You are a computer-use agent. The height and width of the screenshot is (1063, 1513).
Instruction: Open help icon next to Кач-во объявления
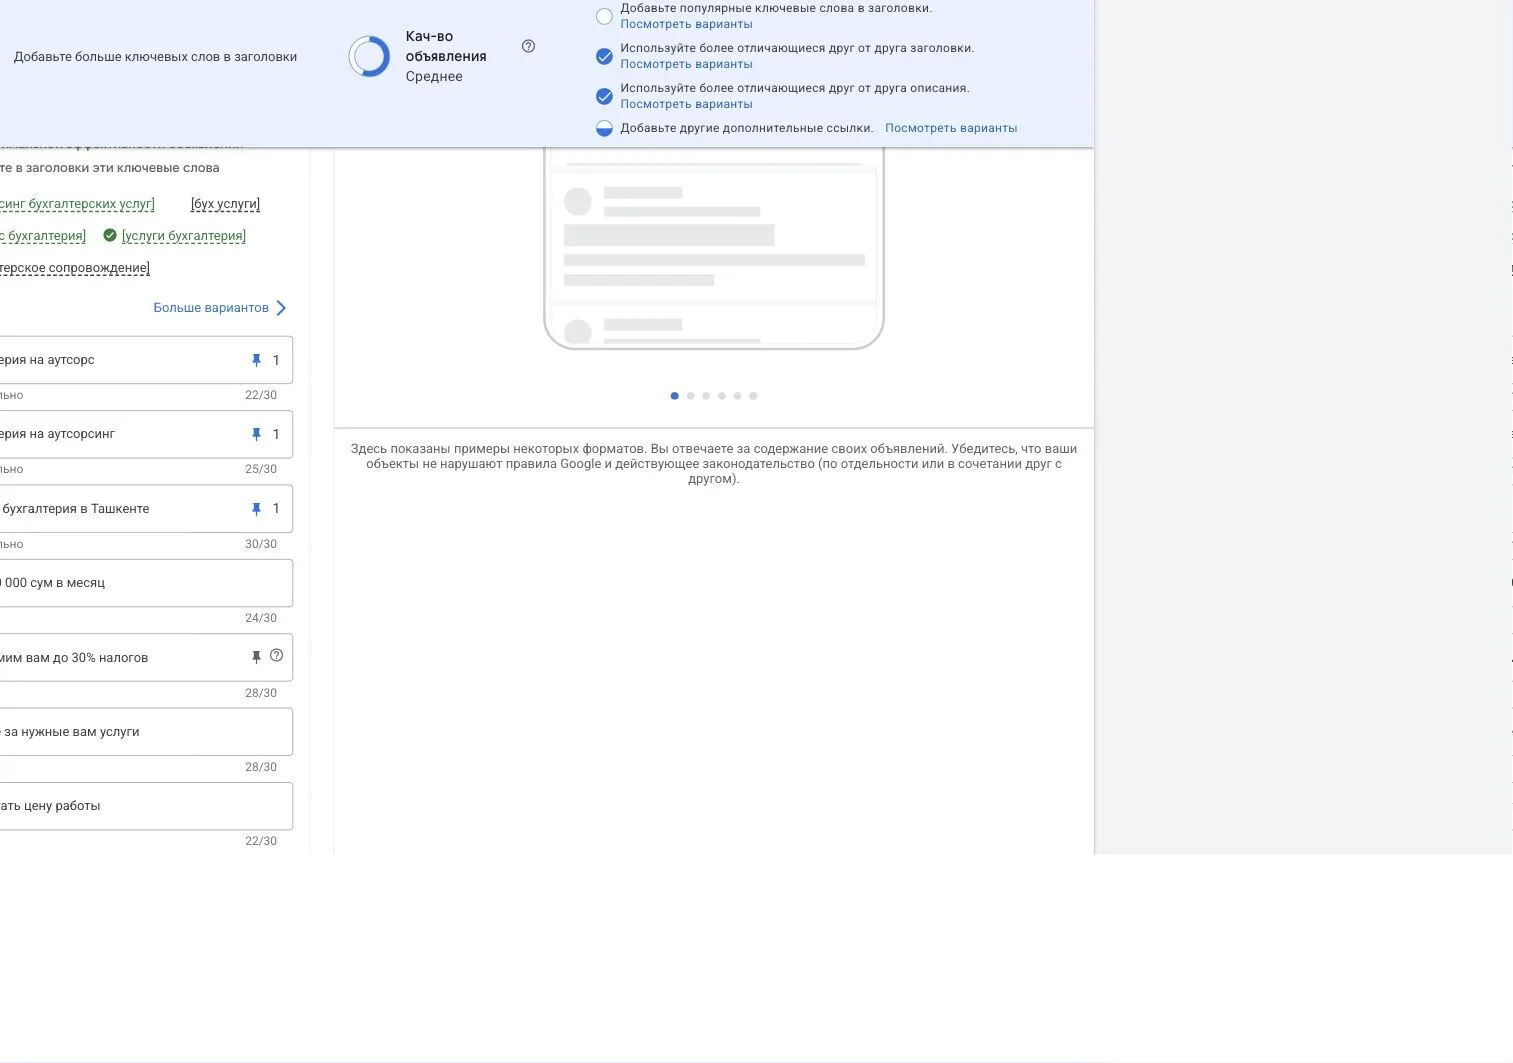tap(528, 46)
